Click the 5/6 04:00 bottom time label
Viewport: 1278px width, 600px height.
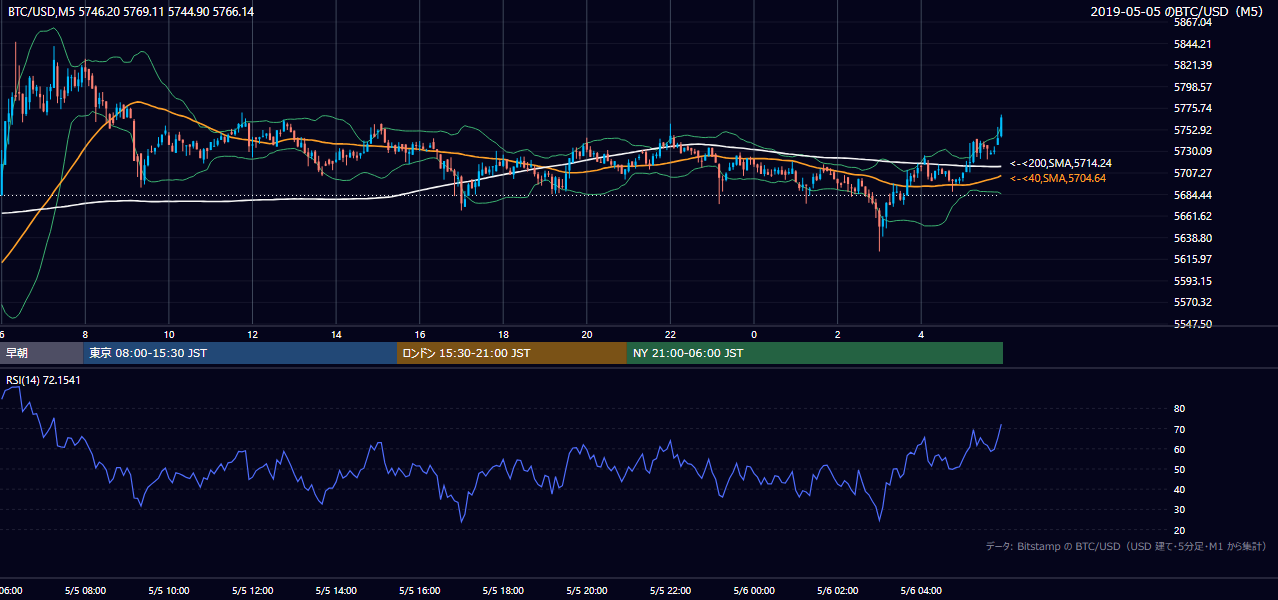pos(921,591)
